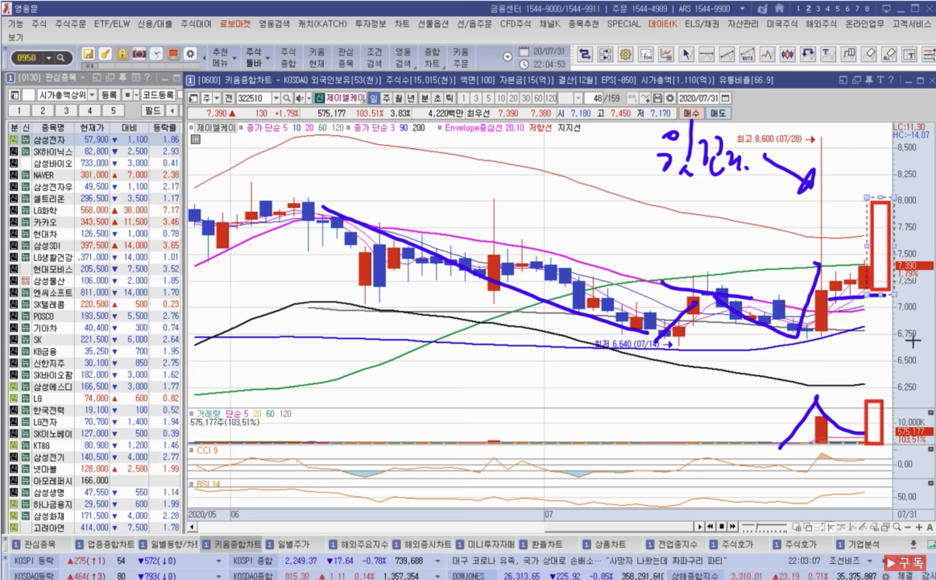Click the 코드등록 button
The image size is (936, 580).
[158, 95]
